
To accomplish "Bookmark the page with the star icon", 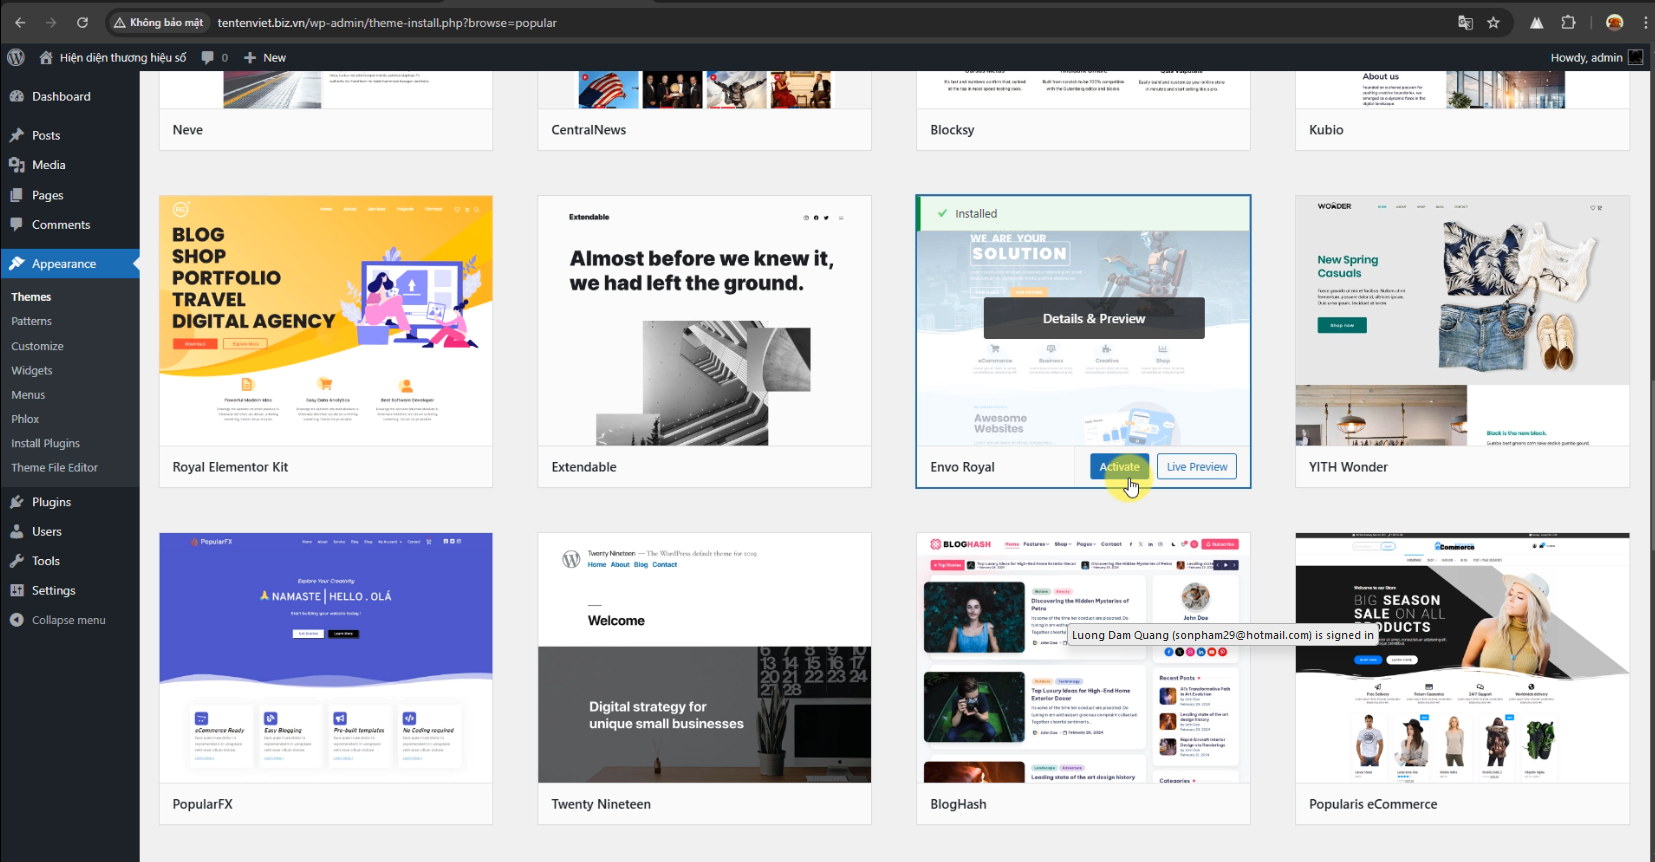I will tap(1493, 22).
